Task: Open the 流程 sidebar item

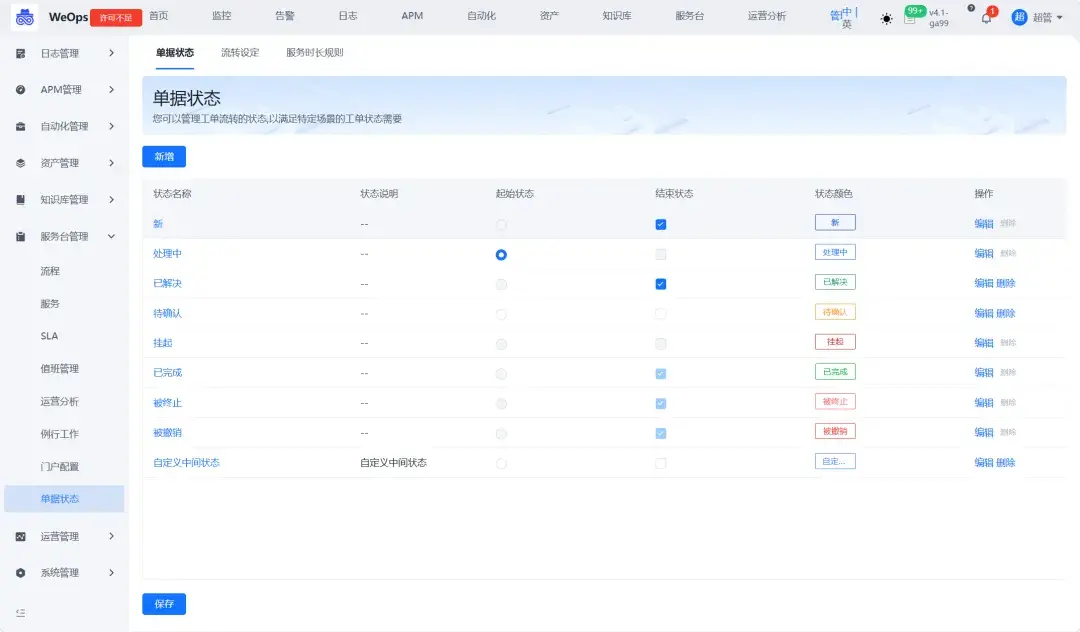Action: [50, 271]
